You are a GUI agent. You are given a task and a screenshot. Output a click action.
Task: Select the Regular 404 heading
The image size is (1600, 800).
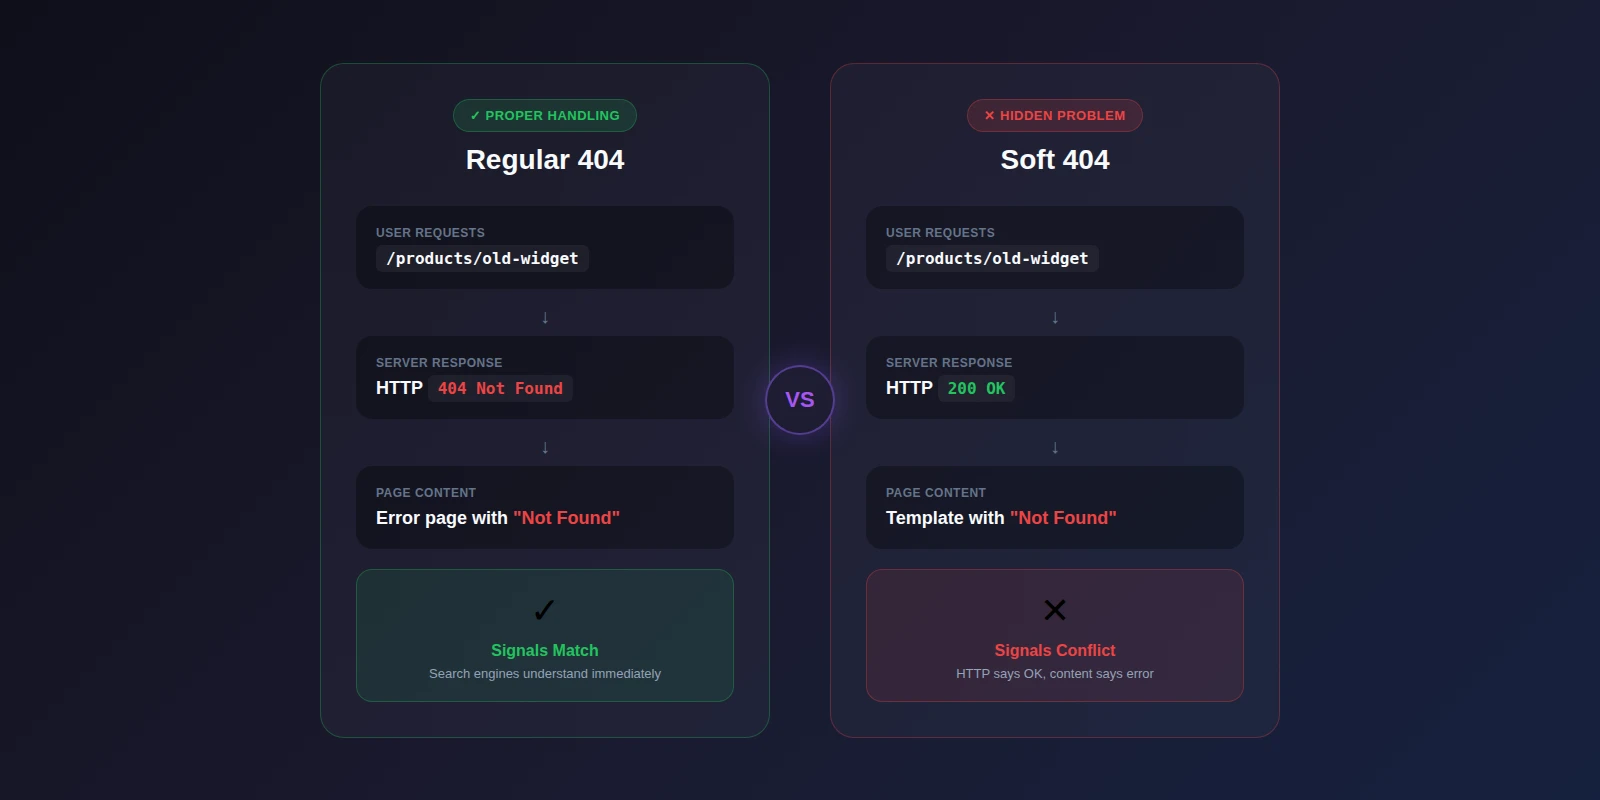[x=545, y=160]
